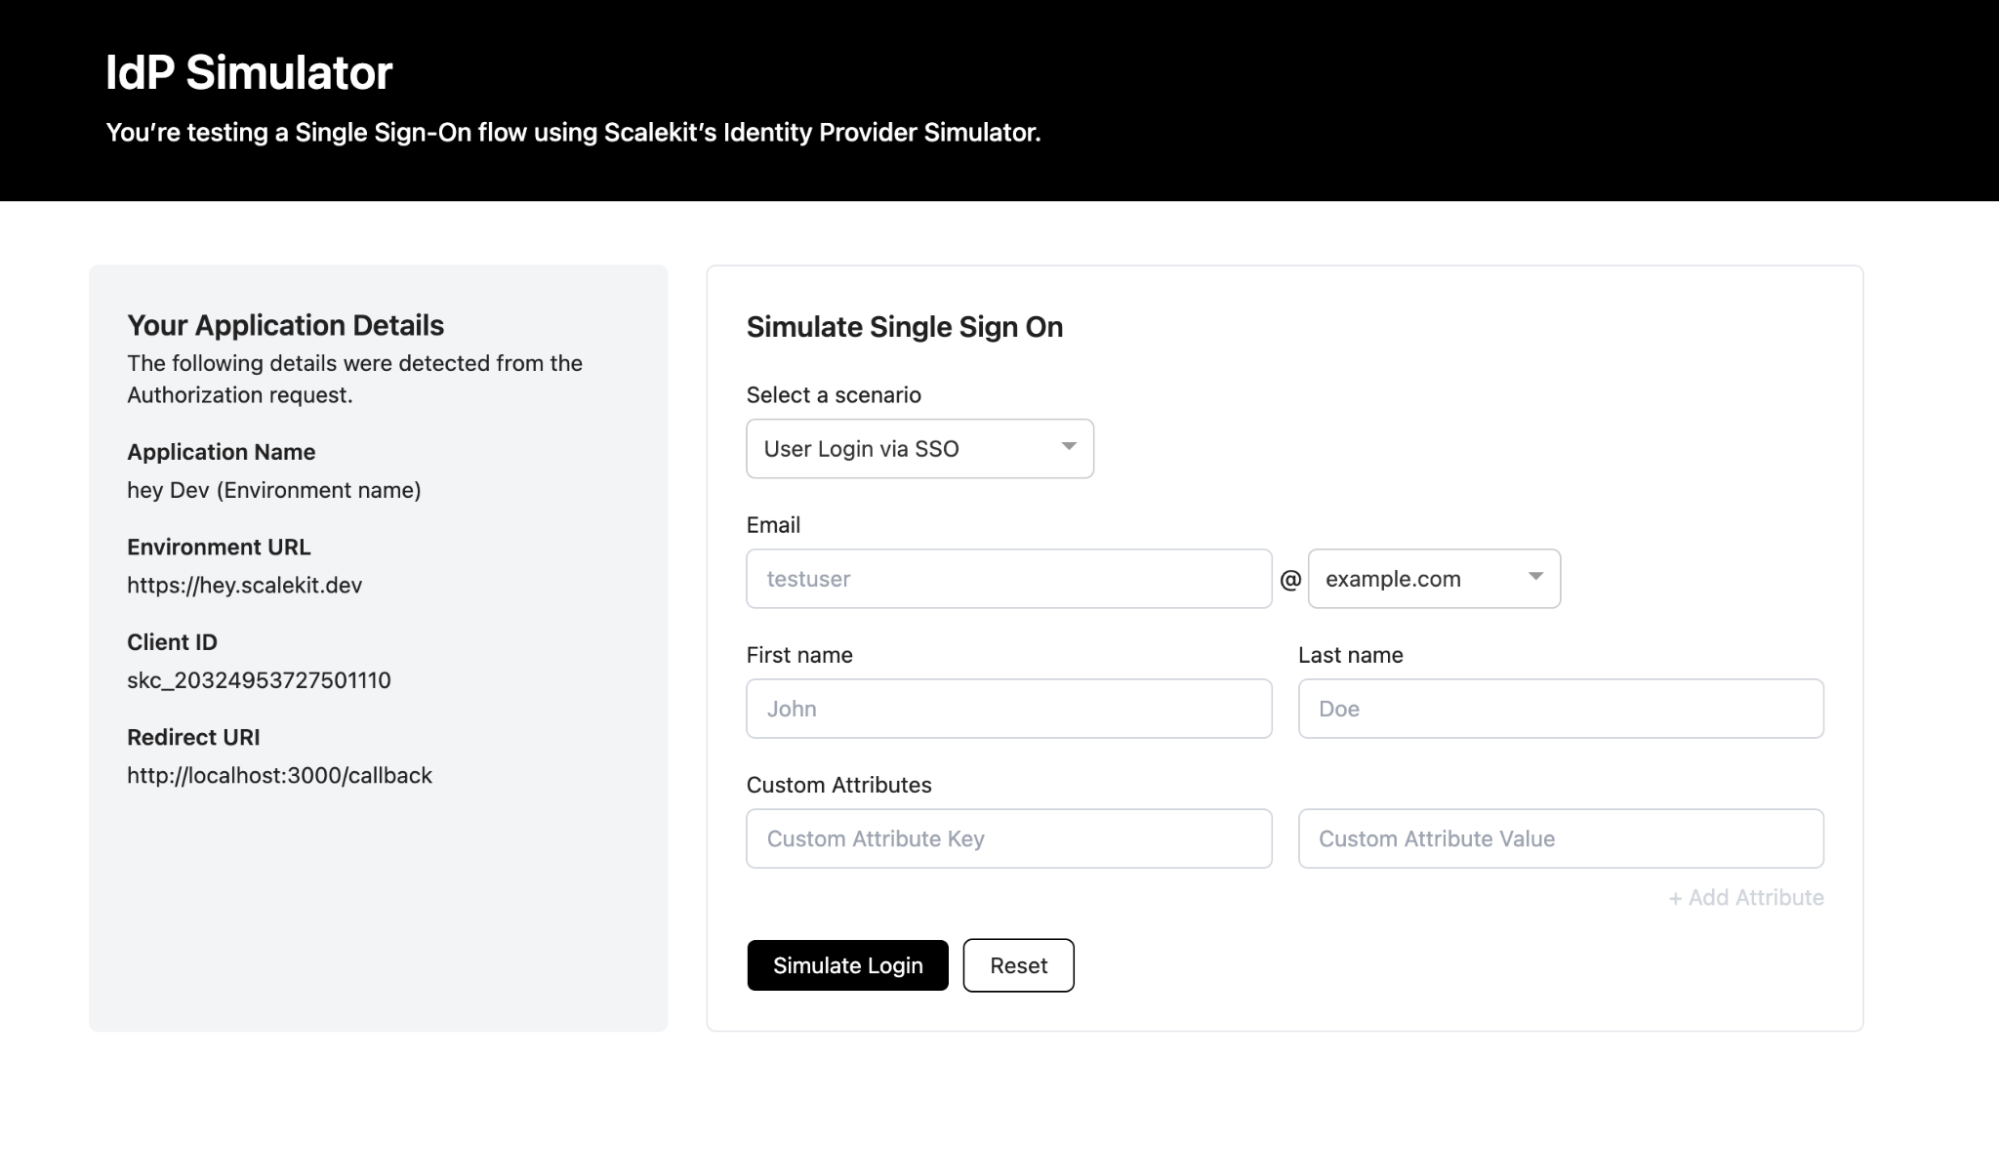The width and height of the screenshot is (1999, 1156).
Task: Click the Your Application Details heading
Action: pos(285,325)
